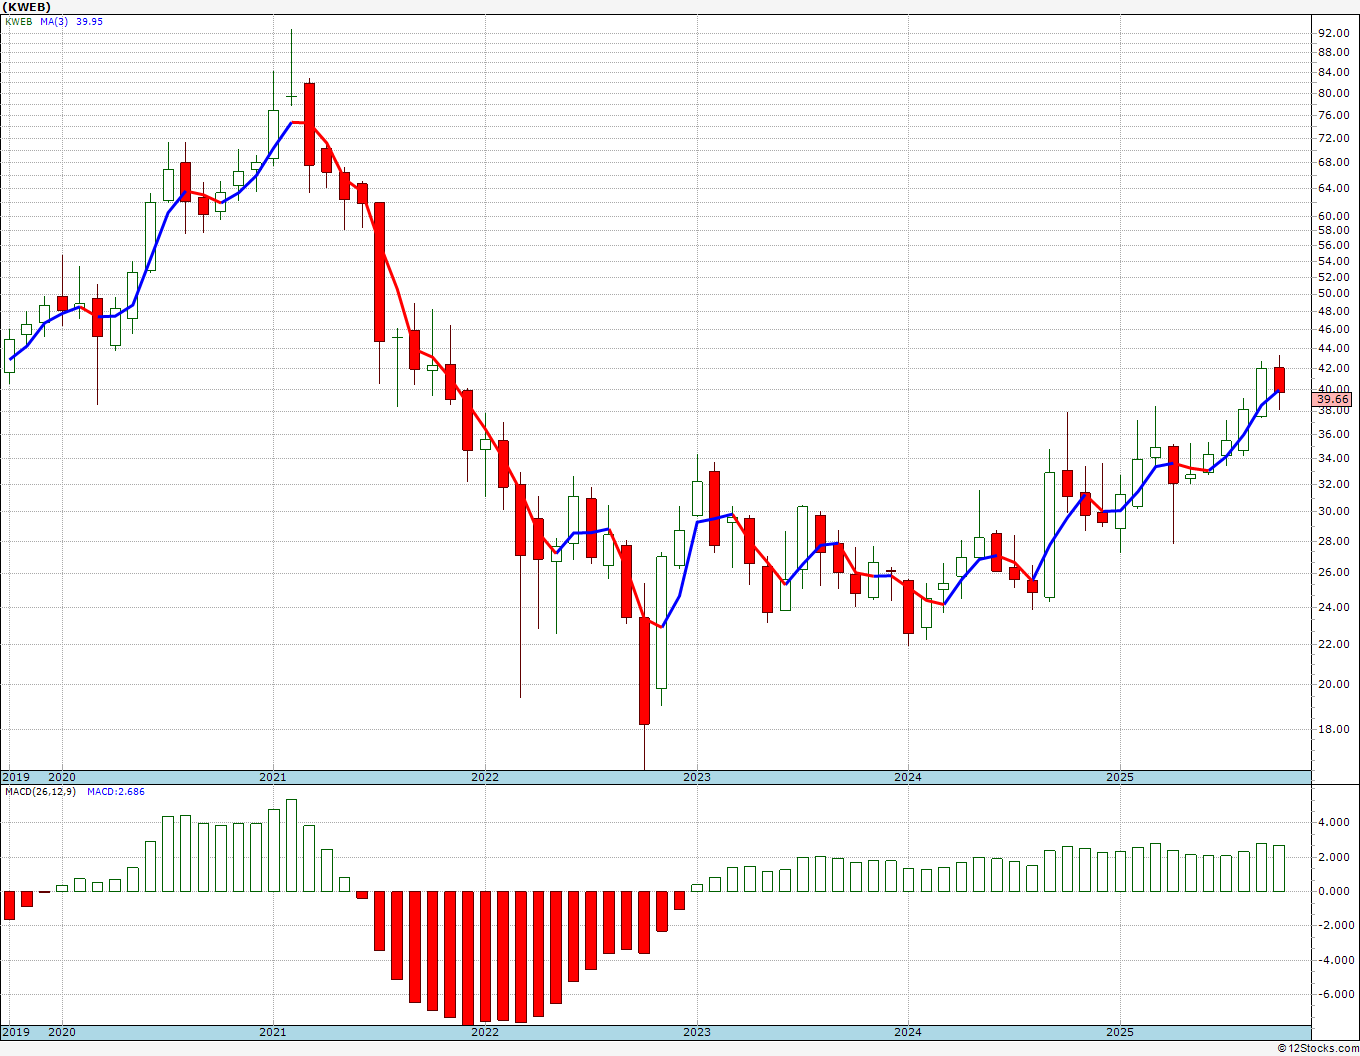Click the 52.00 price axis label
Image resolution: width=1360 pixels, height=1056 pixels.
(1334, 277)
